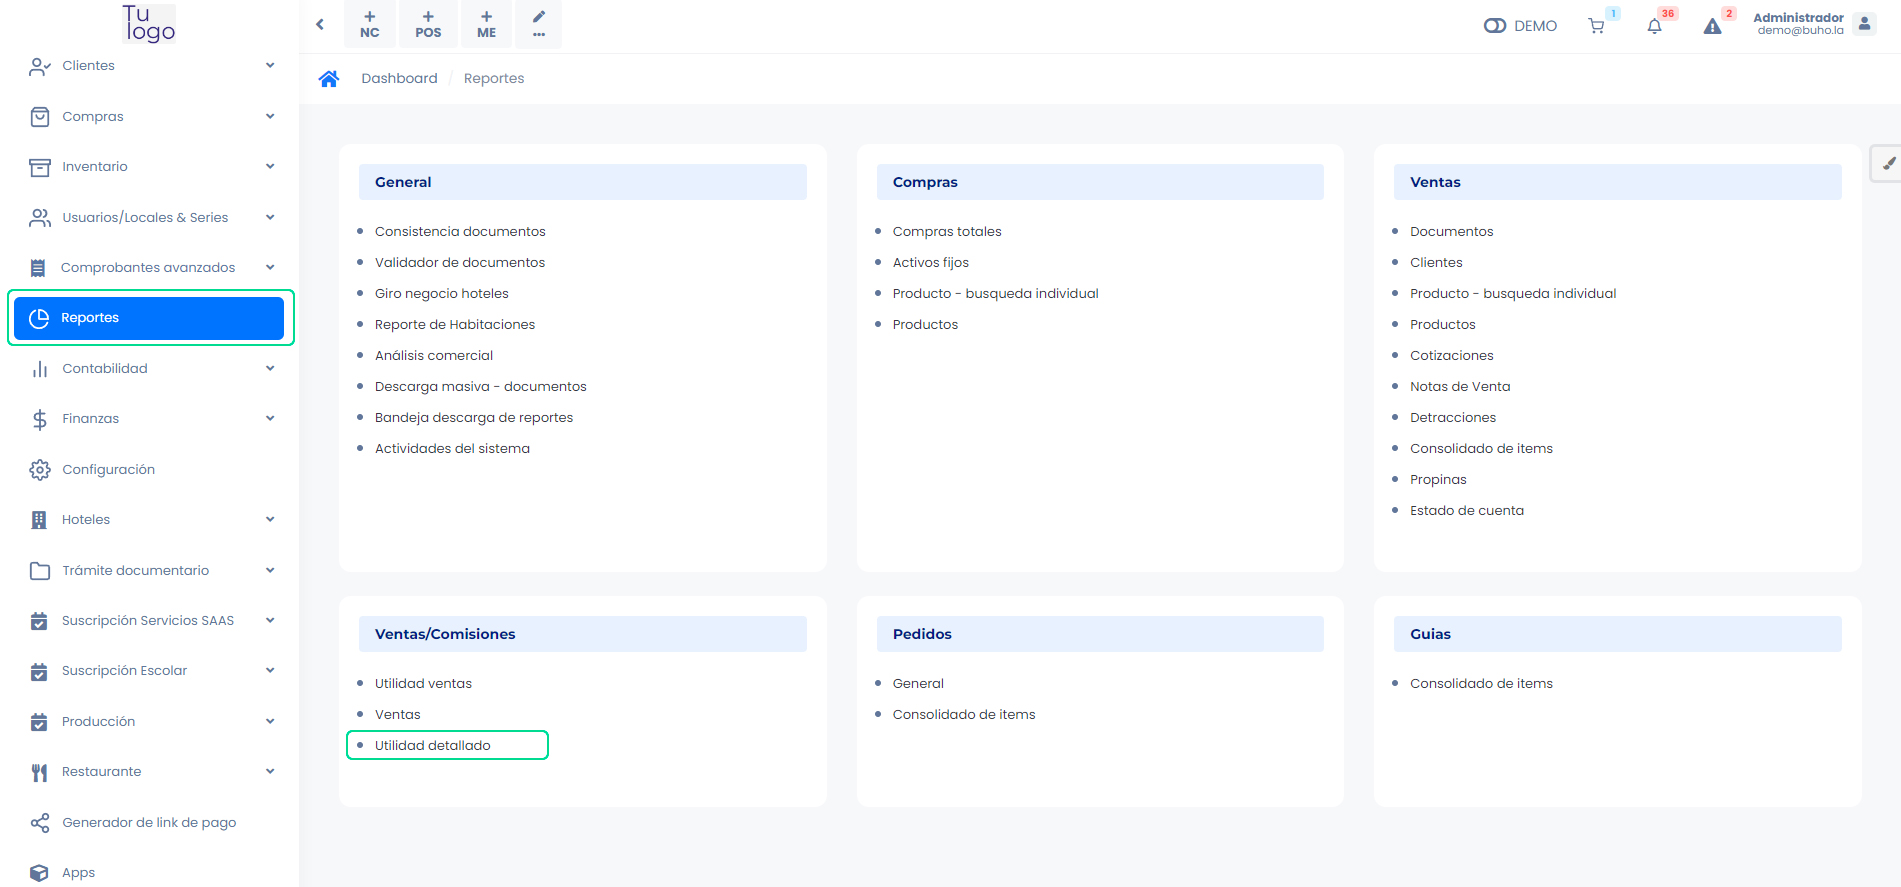
Task: Open the Administrador user avatar icon
Action: click(1864, 24)
